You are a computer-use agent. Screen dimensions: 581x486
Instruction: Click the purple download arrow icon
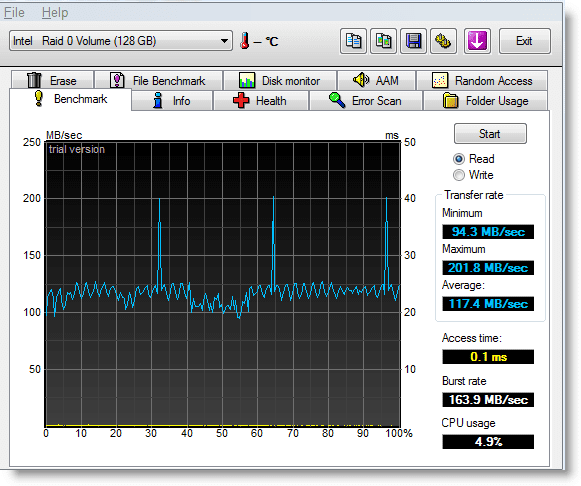477,41
